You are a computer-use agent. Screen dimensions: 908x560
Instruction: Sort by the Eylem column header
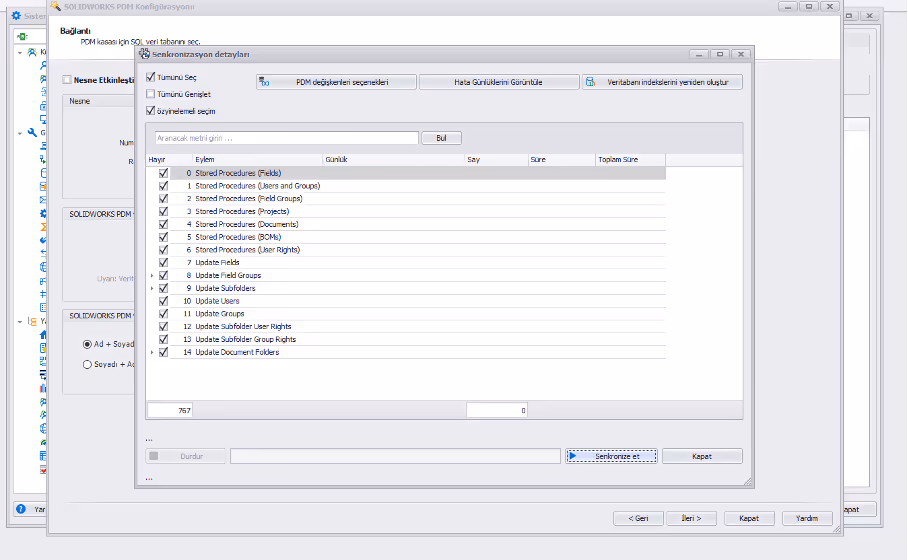(x=258, y=159)
